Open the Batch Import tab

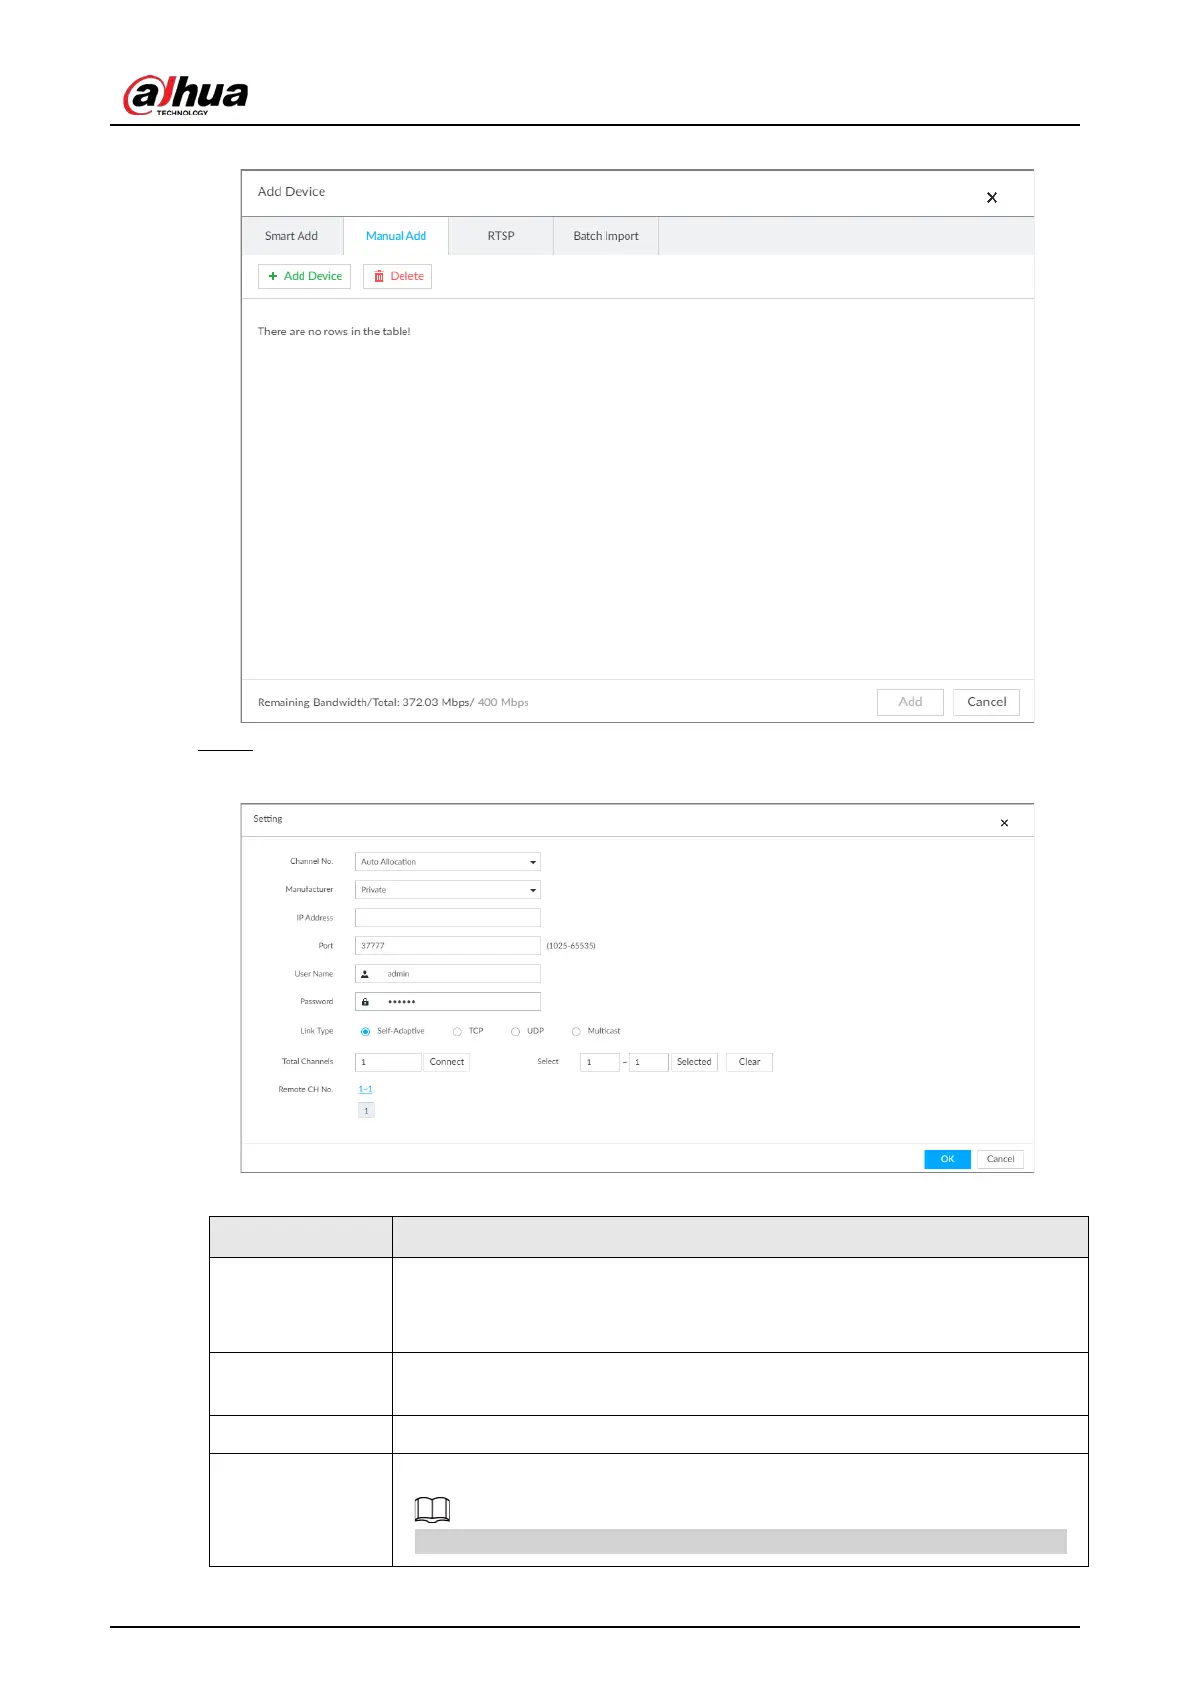click(606, 236)
